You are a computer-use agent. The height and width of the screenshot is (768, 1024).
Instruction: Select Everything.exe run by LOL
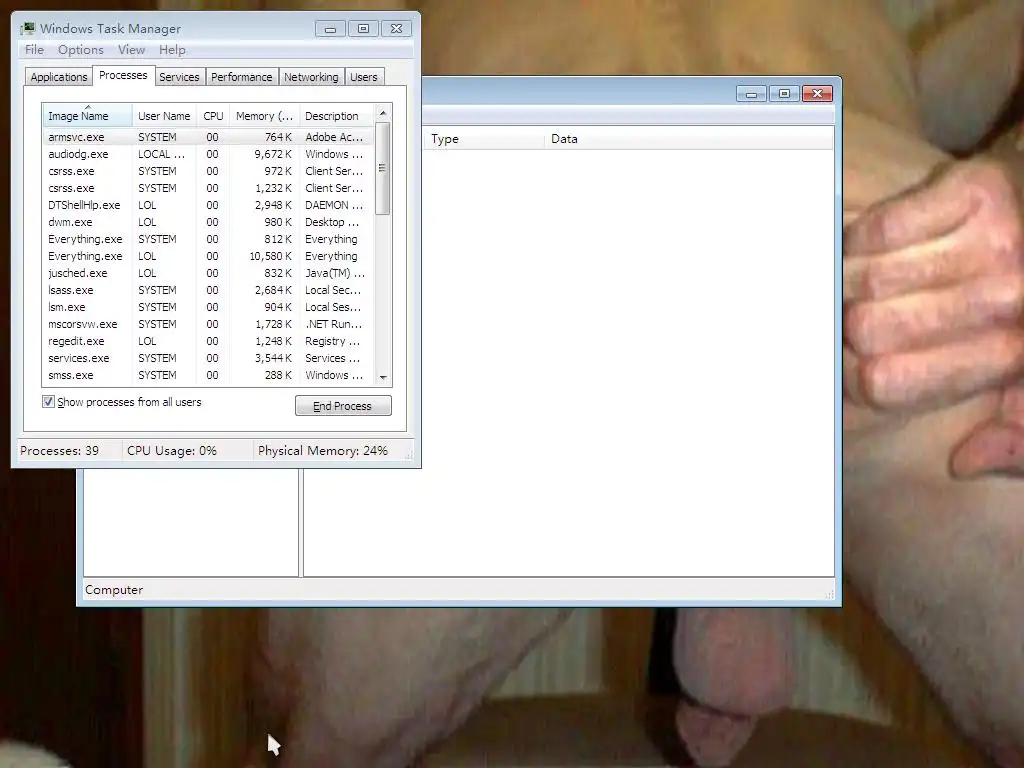pos(209,256)
